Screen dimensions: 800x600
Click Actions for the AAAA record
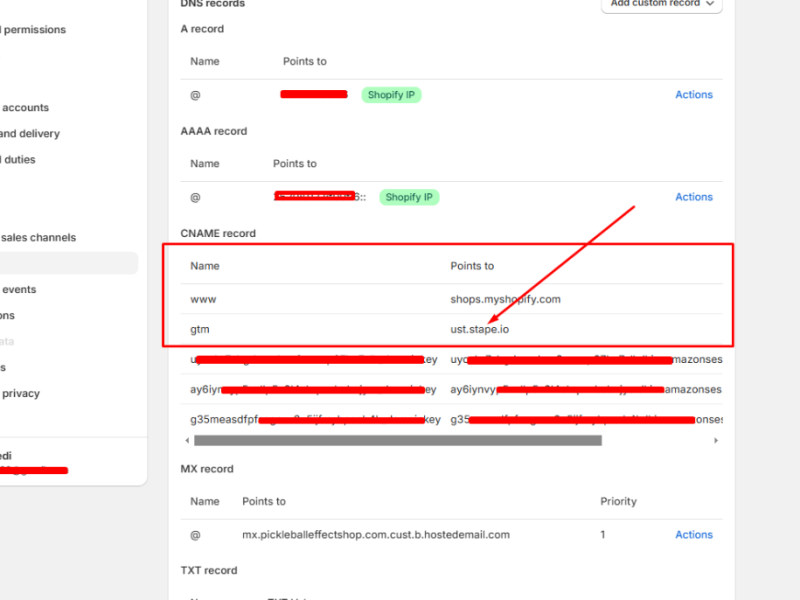pos(694,197)
